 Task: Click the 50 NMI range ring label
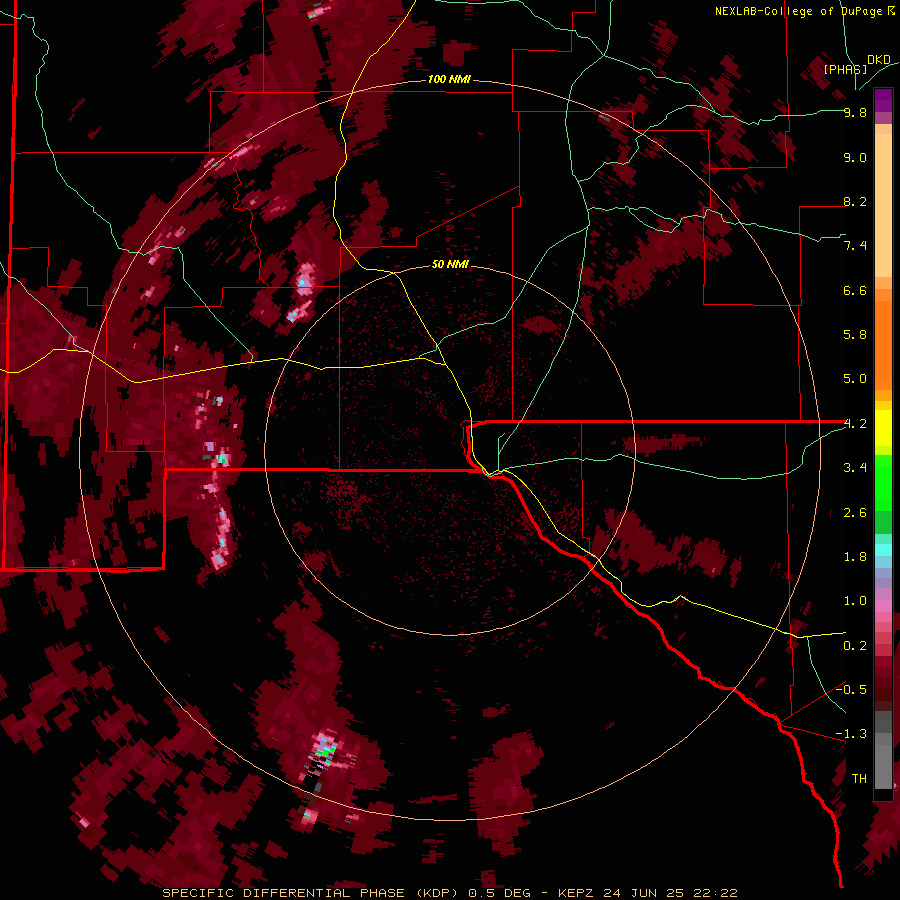tap(450, 264)
